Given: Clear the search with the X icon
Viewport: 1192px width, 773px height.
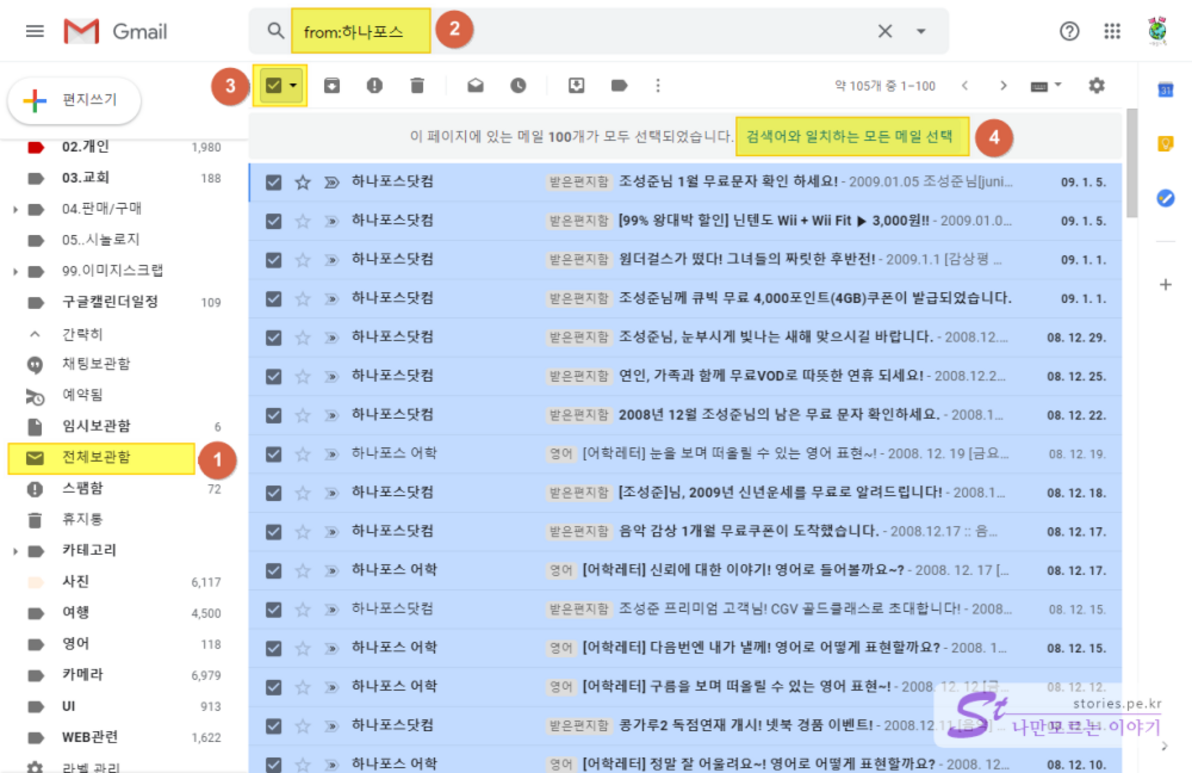Looking at the screenshot, I should click(885, 31).
